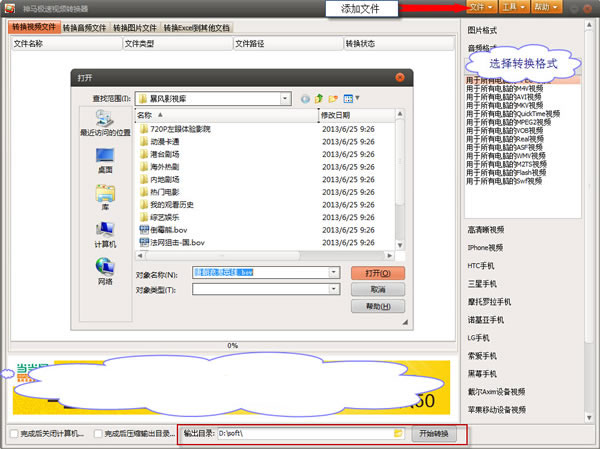600x449 pixels.
Task: Click the 转换状态 column header
Action: tap(399, 44)
